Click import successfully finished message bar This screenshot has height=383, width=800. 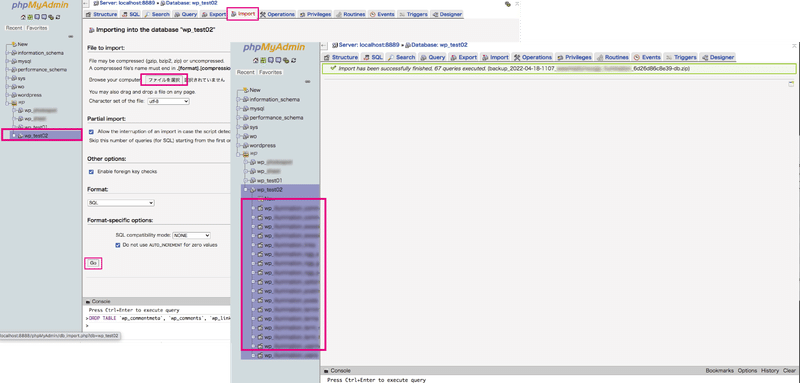point(559,68)
